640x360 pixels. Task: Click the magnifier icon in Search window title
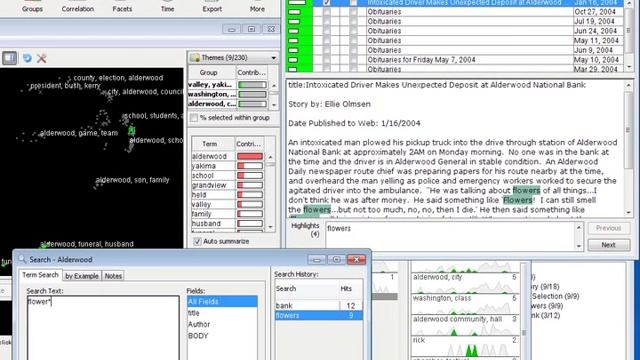click(x=22, y=259)
